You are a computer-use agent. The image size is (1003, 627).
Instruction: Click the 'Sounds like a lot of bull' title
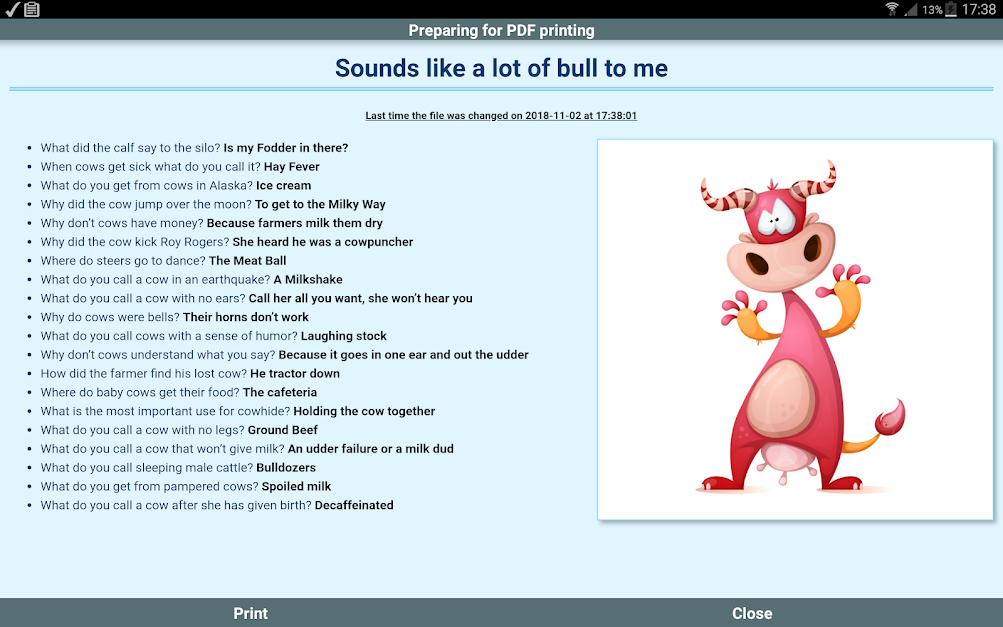pyautogui.click(x=502, y=68)
